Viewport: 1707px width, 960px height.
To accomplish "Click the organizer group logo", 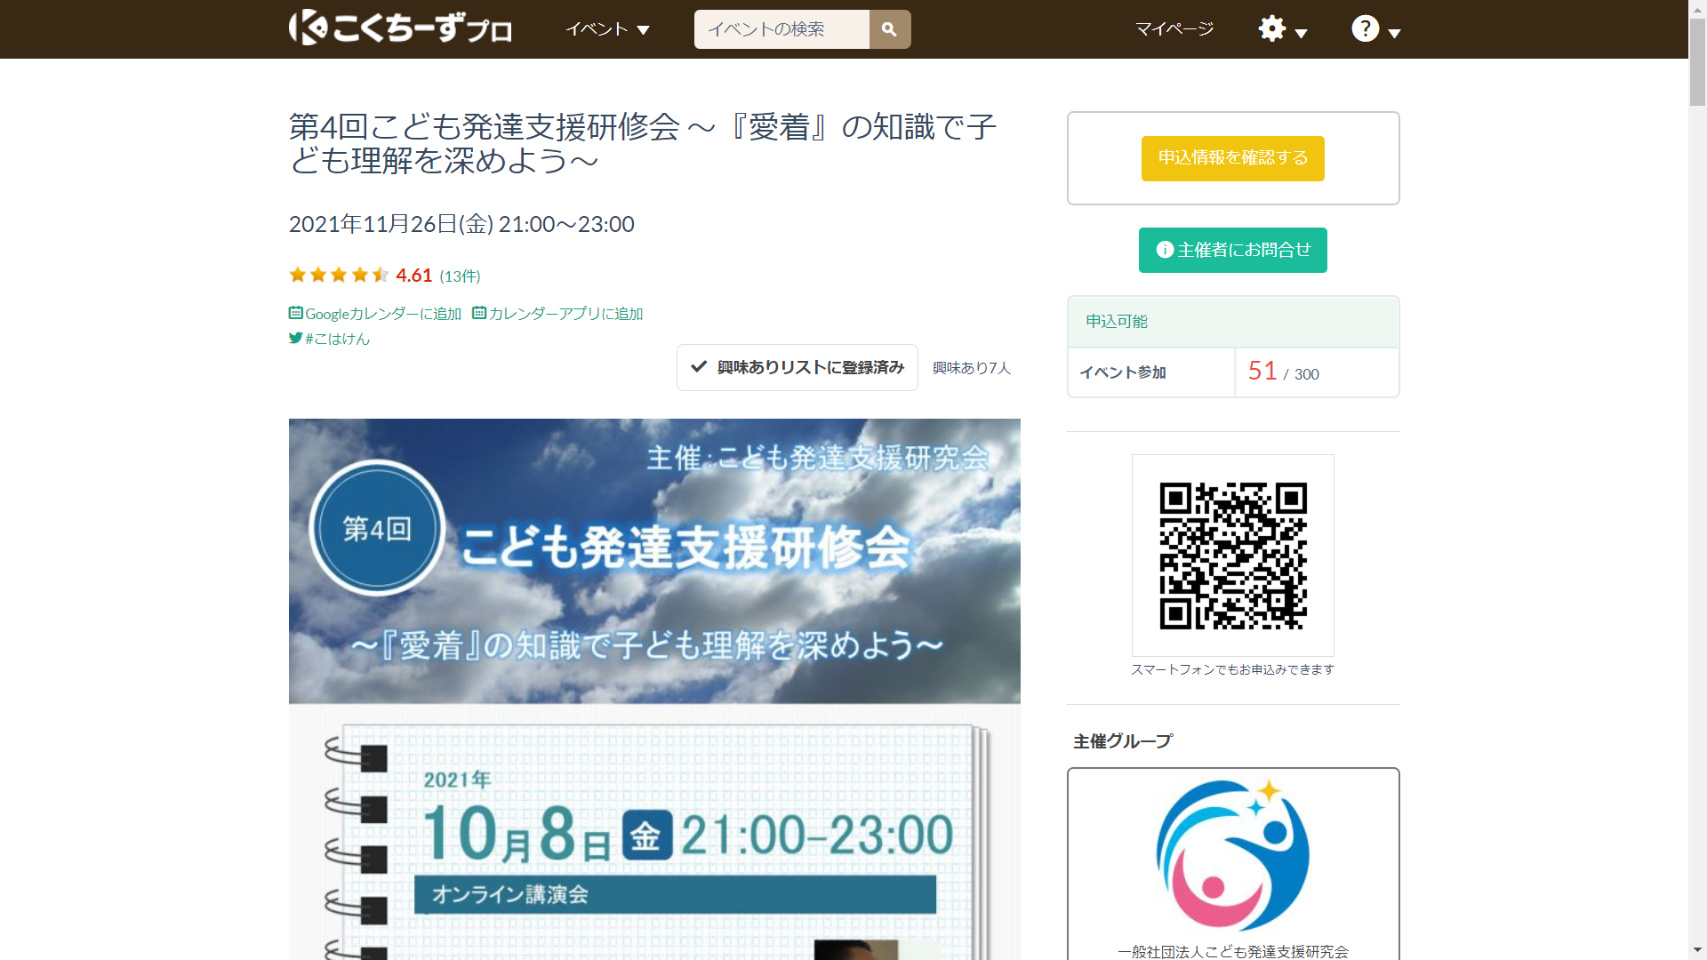I will [1232, 855].
